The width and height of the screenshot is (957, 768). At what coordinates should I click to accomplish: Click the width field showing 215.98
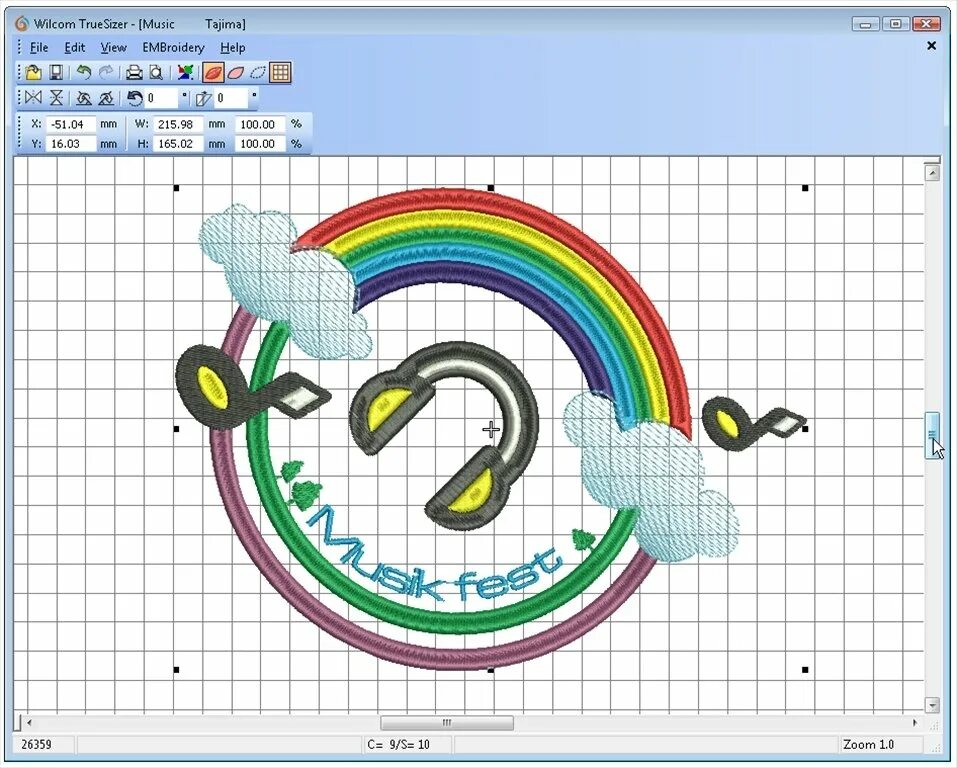pyautogui.click(x=178, y=124)
